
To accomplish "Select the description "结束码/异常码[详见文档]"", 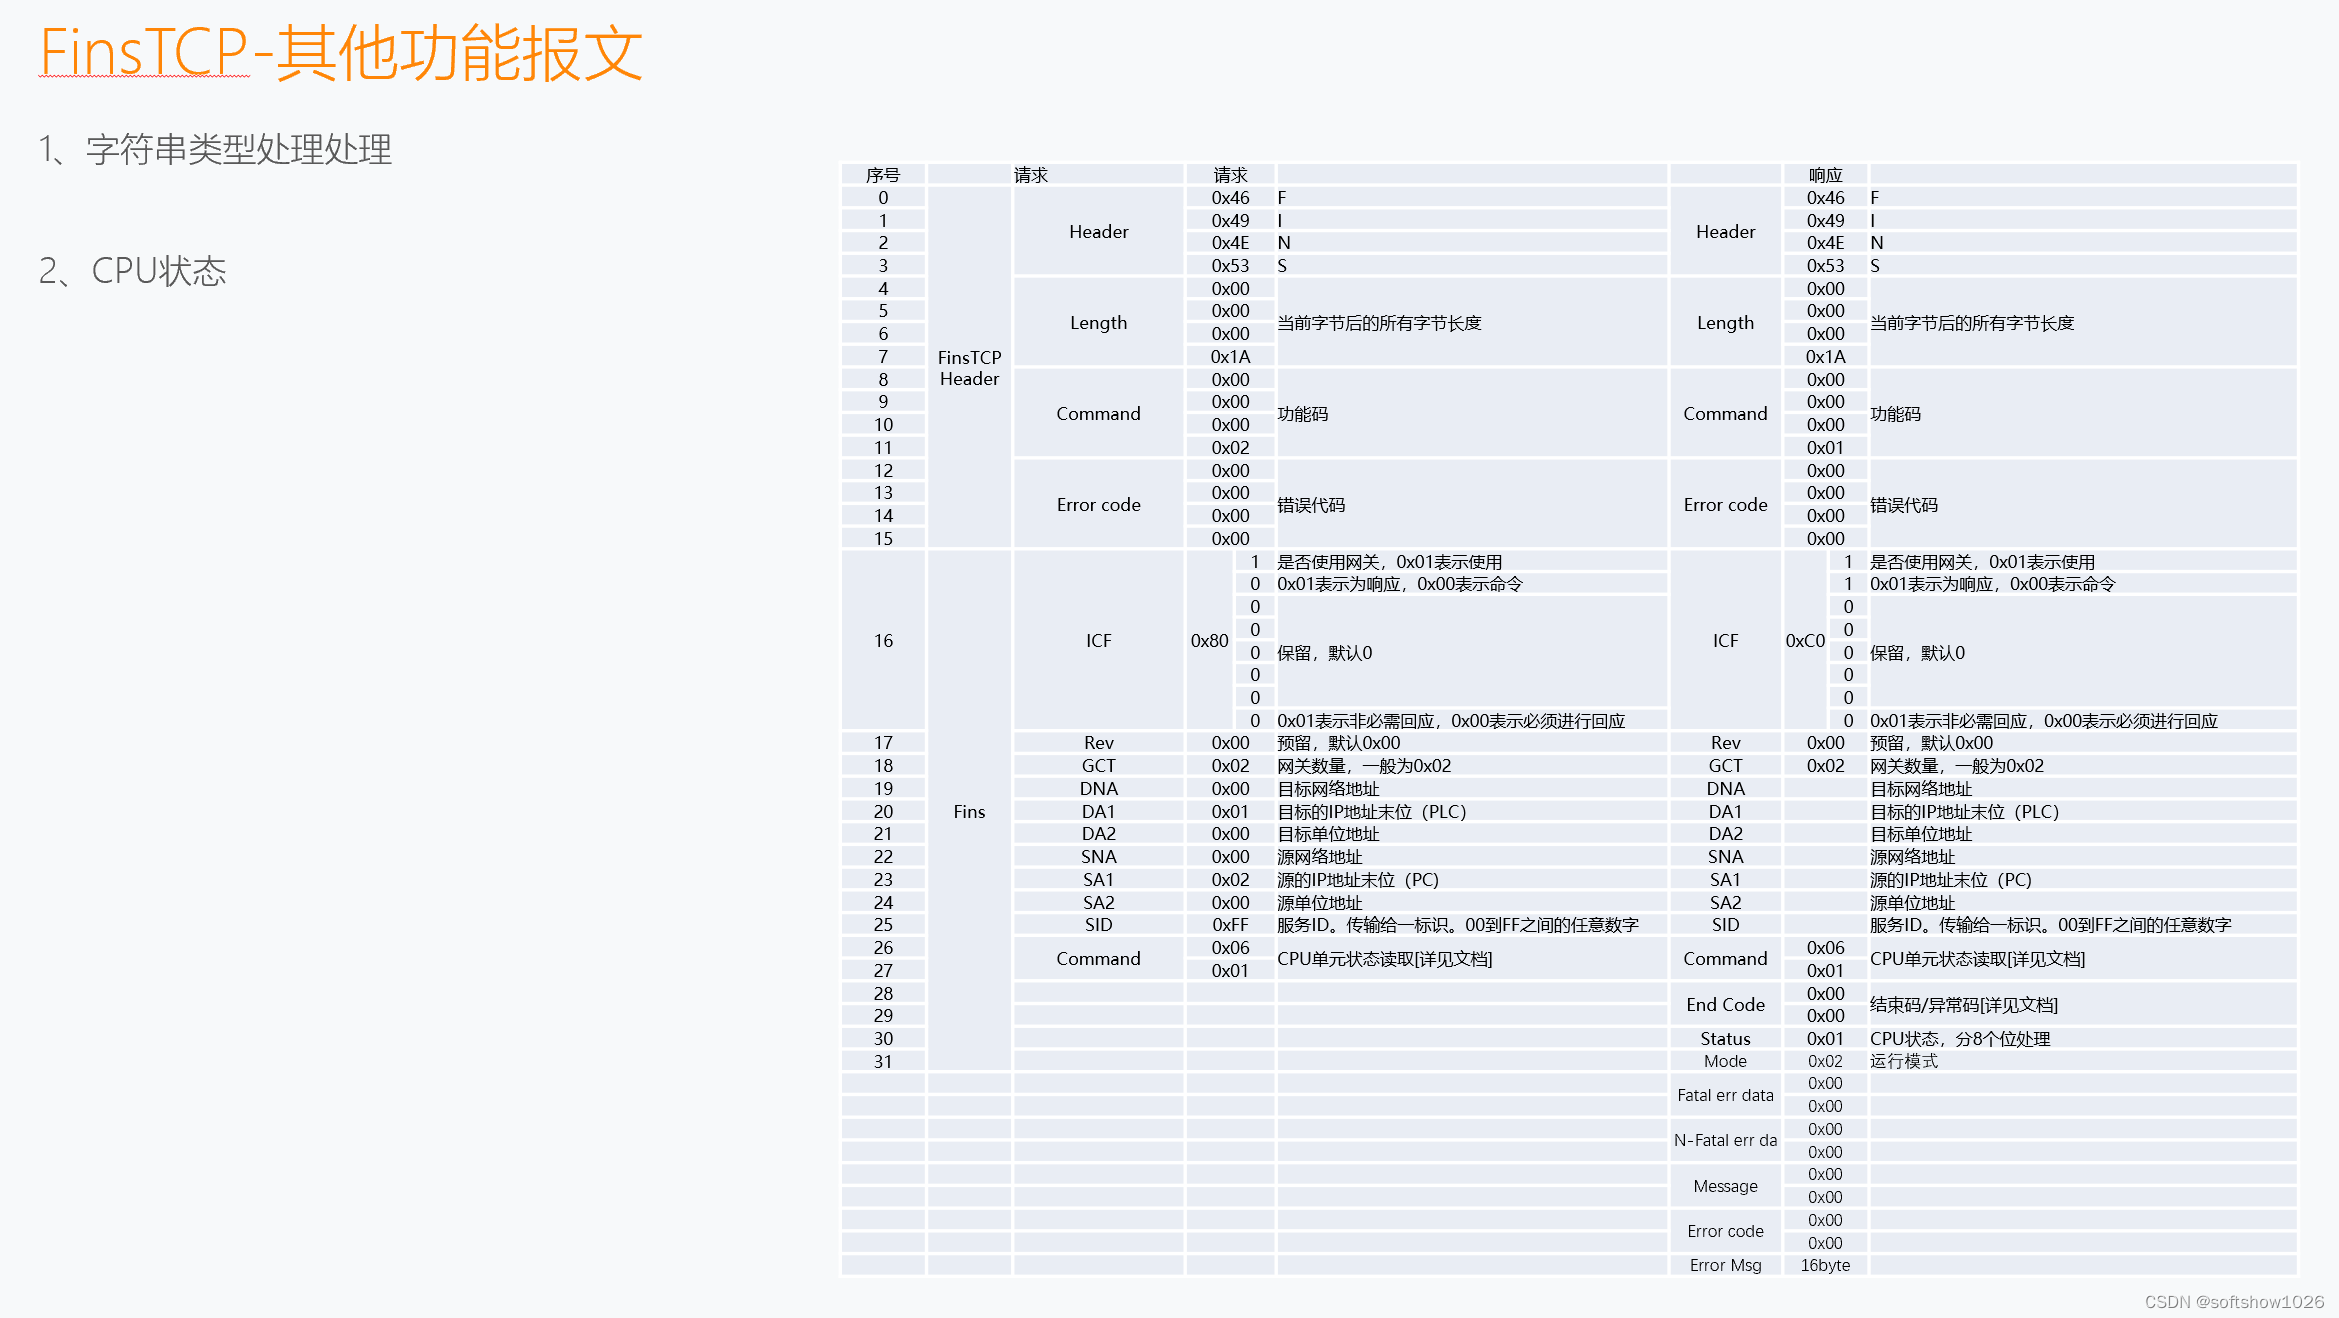I will 1963,1005.
